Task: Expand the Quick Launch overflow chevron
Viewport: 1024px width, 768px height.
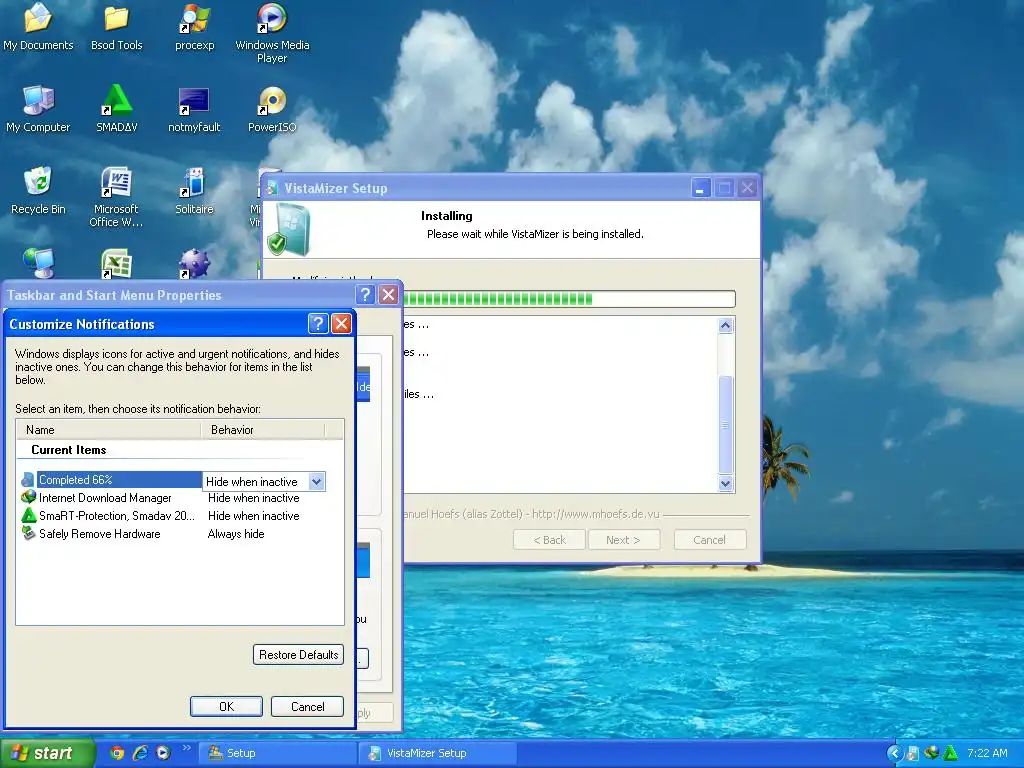Action: click(x=187, y=748)
